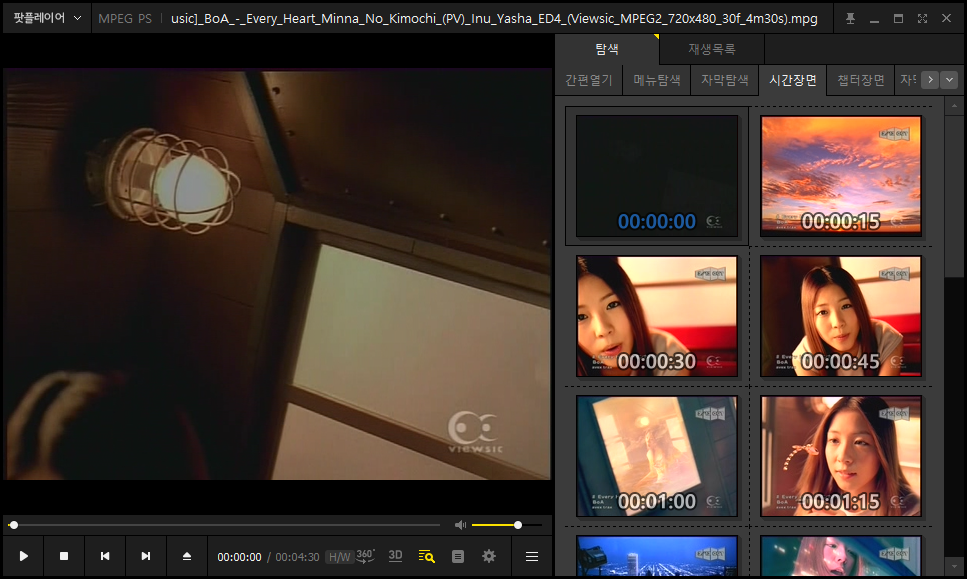Start playback with the Play button
967x579 pixels.
click(23, 556)
